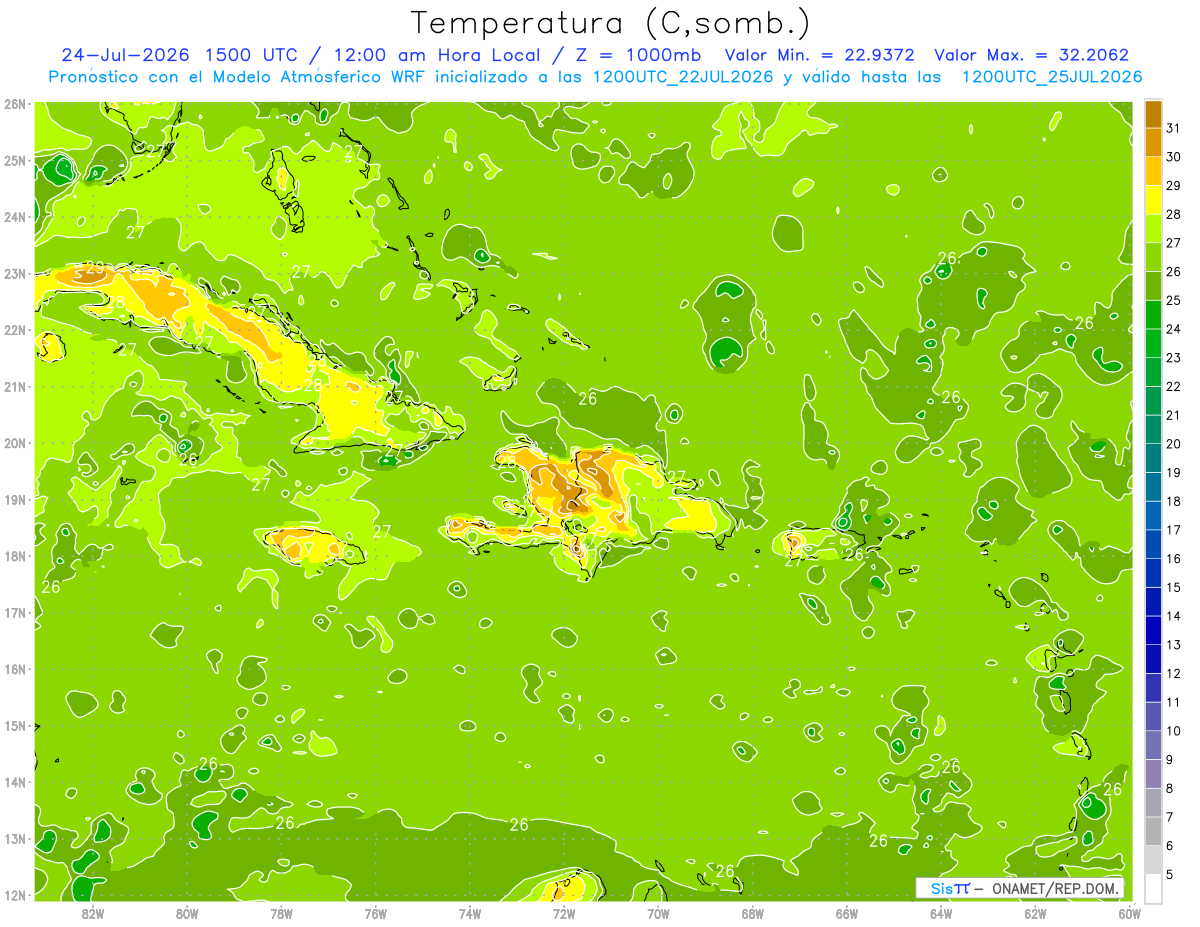
Task: Click the 72W longitude axis label
Action: (564, 912)
